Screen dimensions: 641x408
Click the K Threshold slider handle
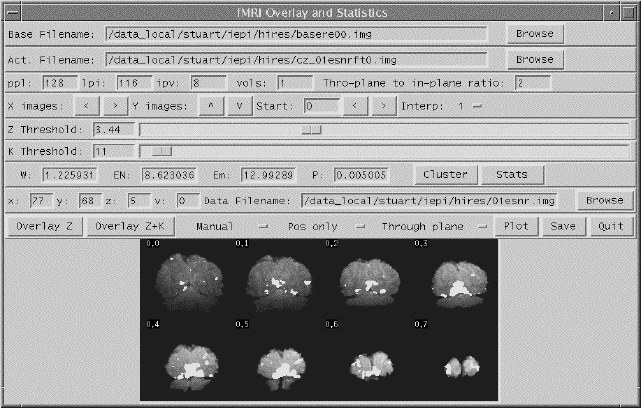pyautogui.click(x=160, y=151)
